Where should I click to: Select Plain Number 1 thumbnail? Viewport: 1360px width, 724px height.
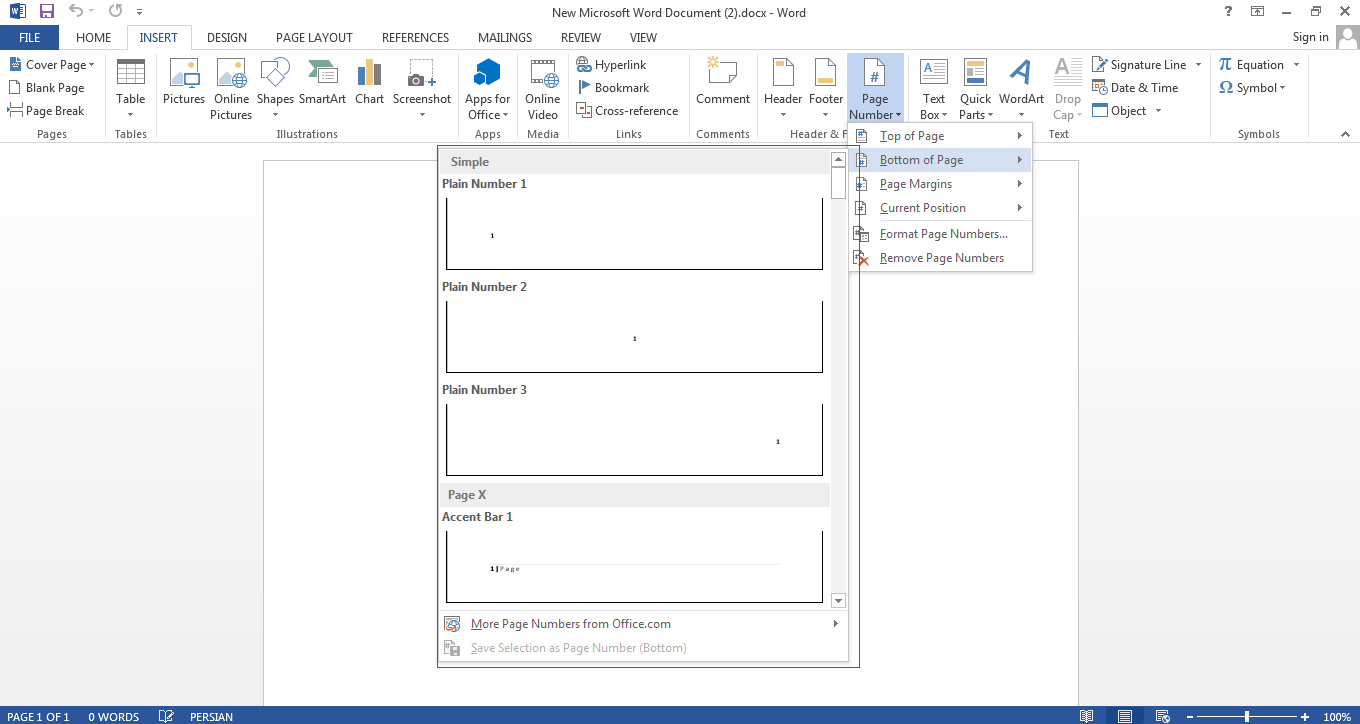point(634,233)
